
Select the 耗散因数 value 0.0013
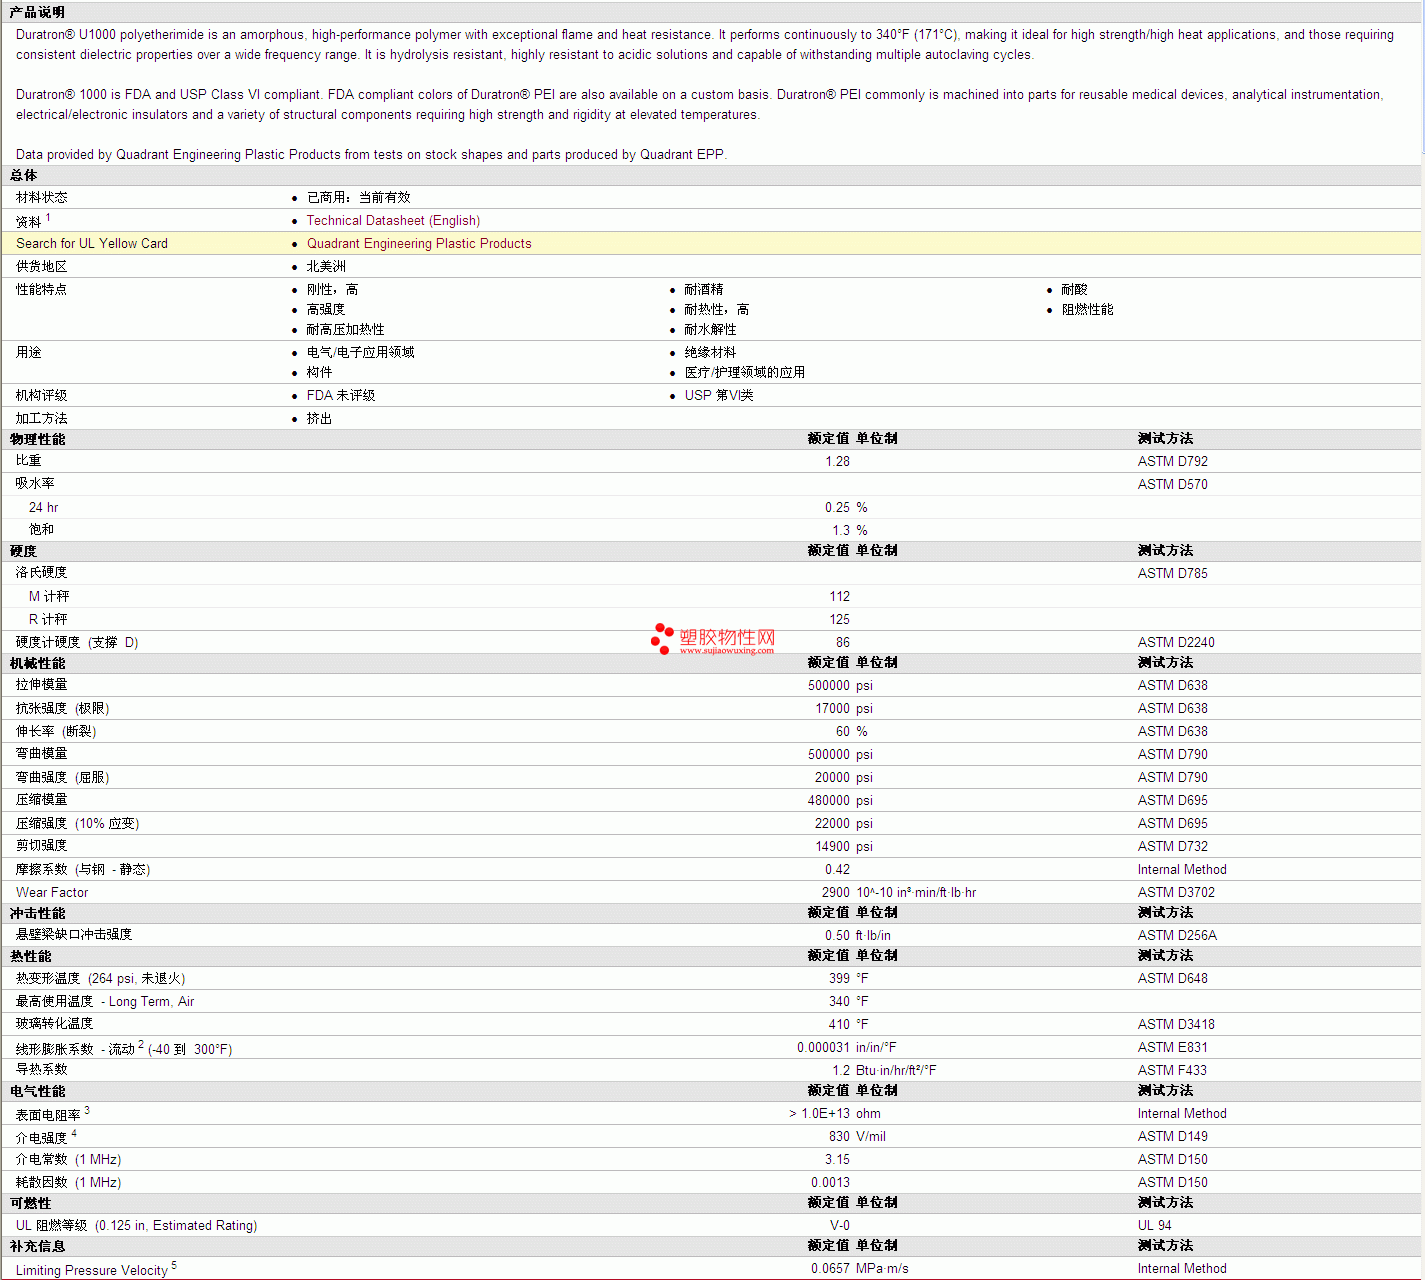pos(830,1183)
